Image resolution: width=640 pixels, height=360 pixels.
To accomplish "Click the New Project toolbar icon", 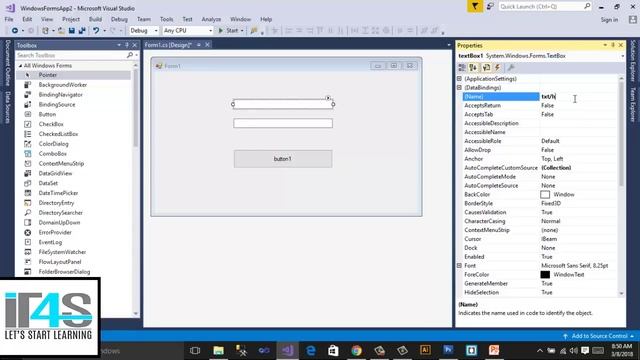I will coord(45,31).
